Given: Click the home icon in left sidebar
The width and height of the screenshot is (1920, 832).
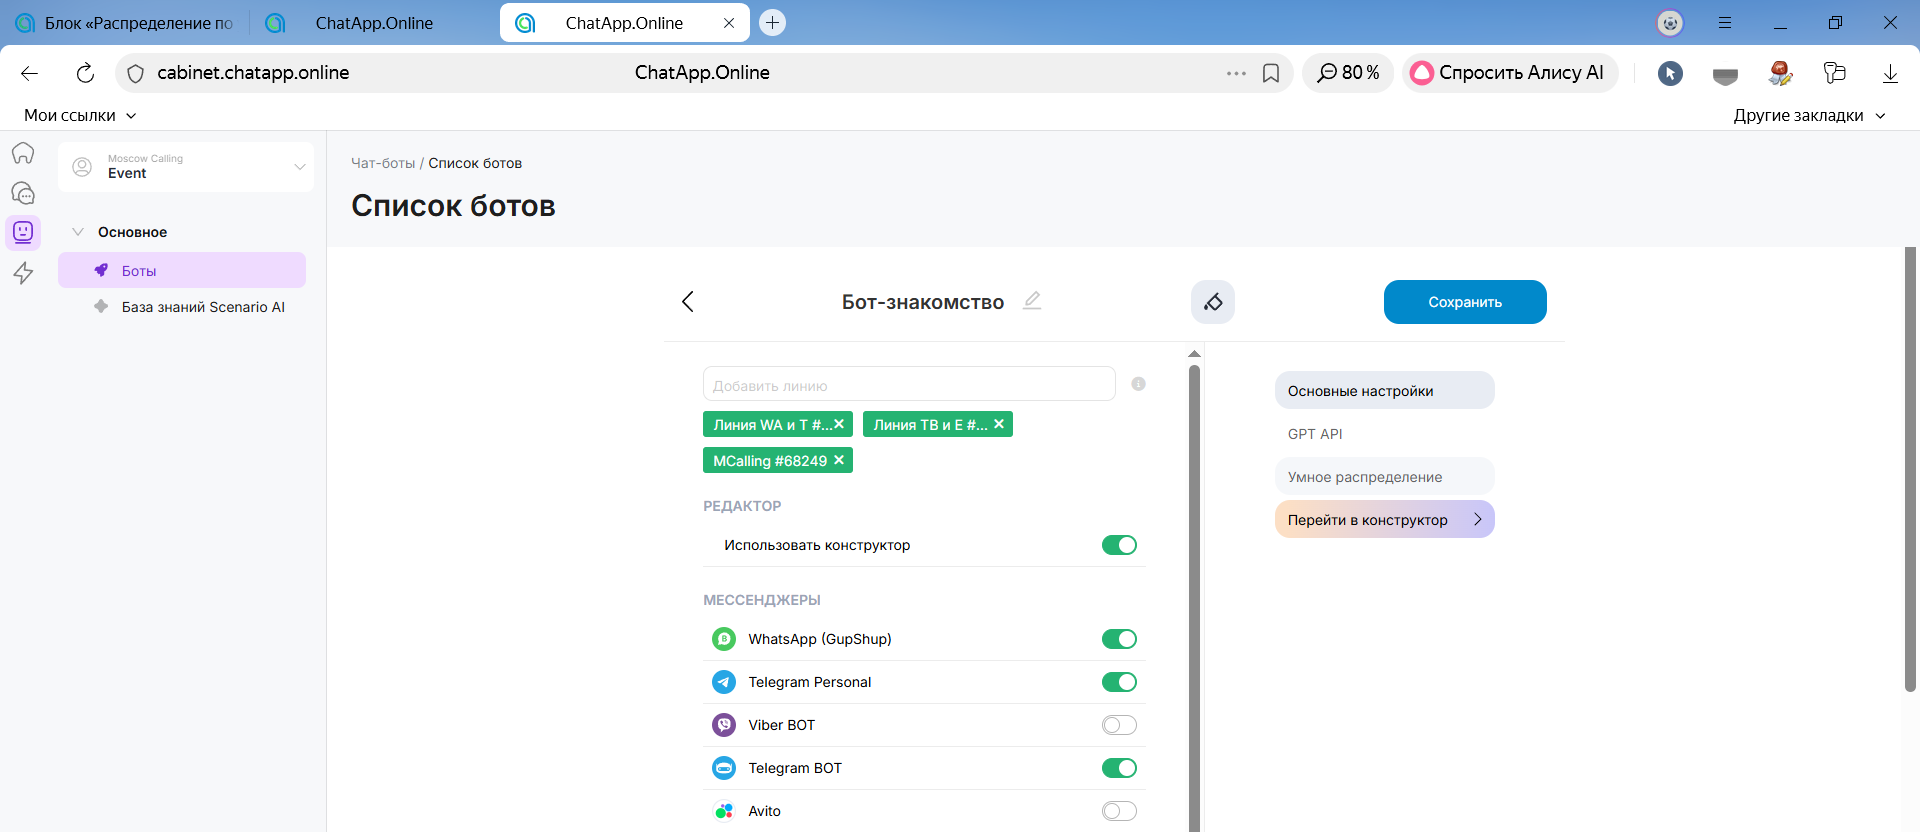Looking at the screenshot, I should pos(23,153).
